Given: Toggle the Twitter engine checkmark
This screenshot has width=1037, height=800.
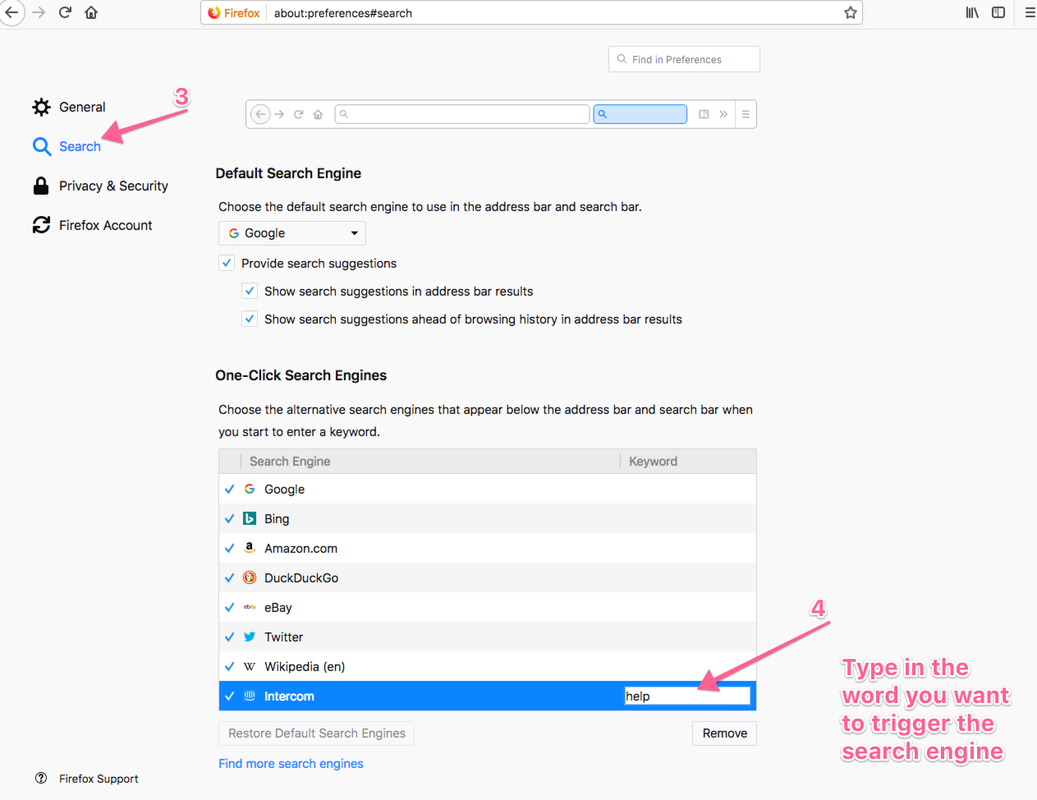Looking at the screenshot, I should pos(229,637).
